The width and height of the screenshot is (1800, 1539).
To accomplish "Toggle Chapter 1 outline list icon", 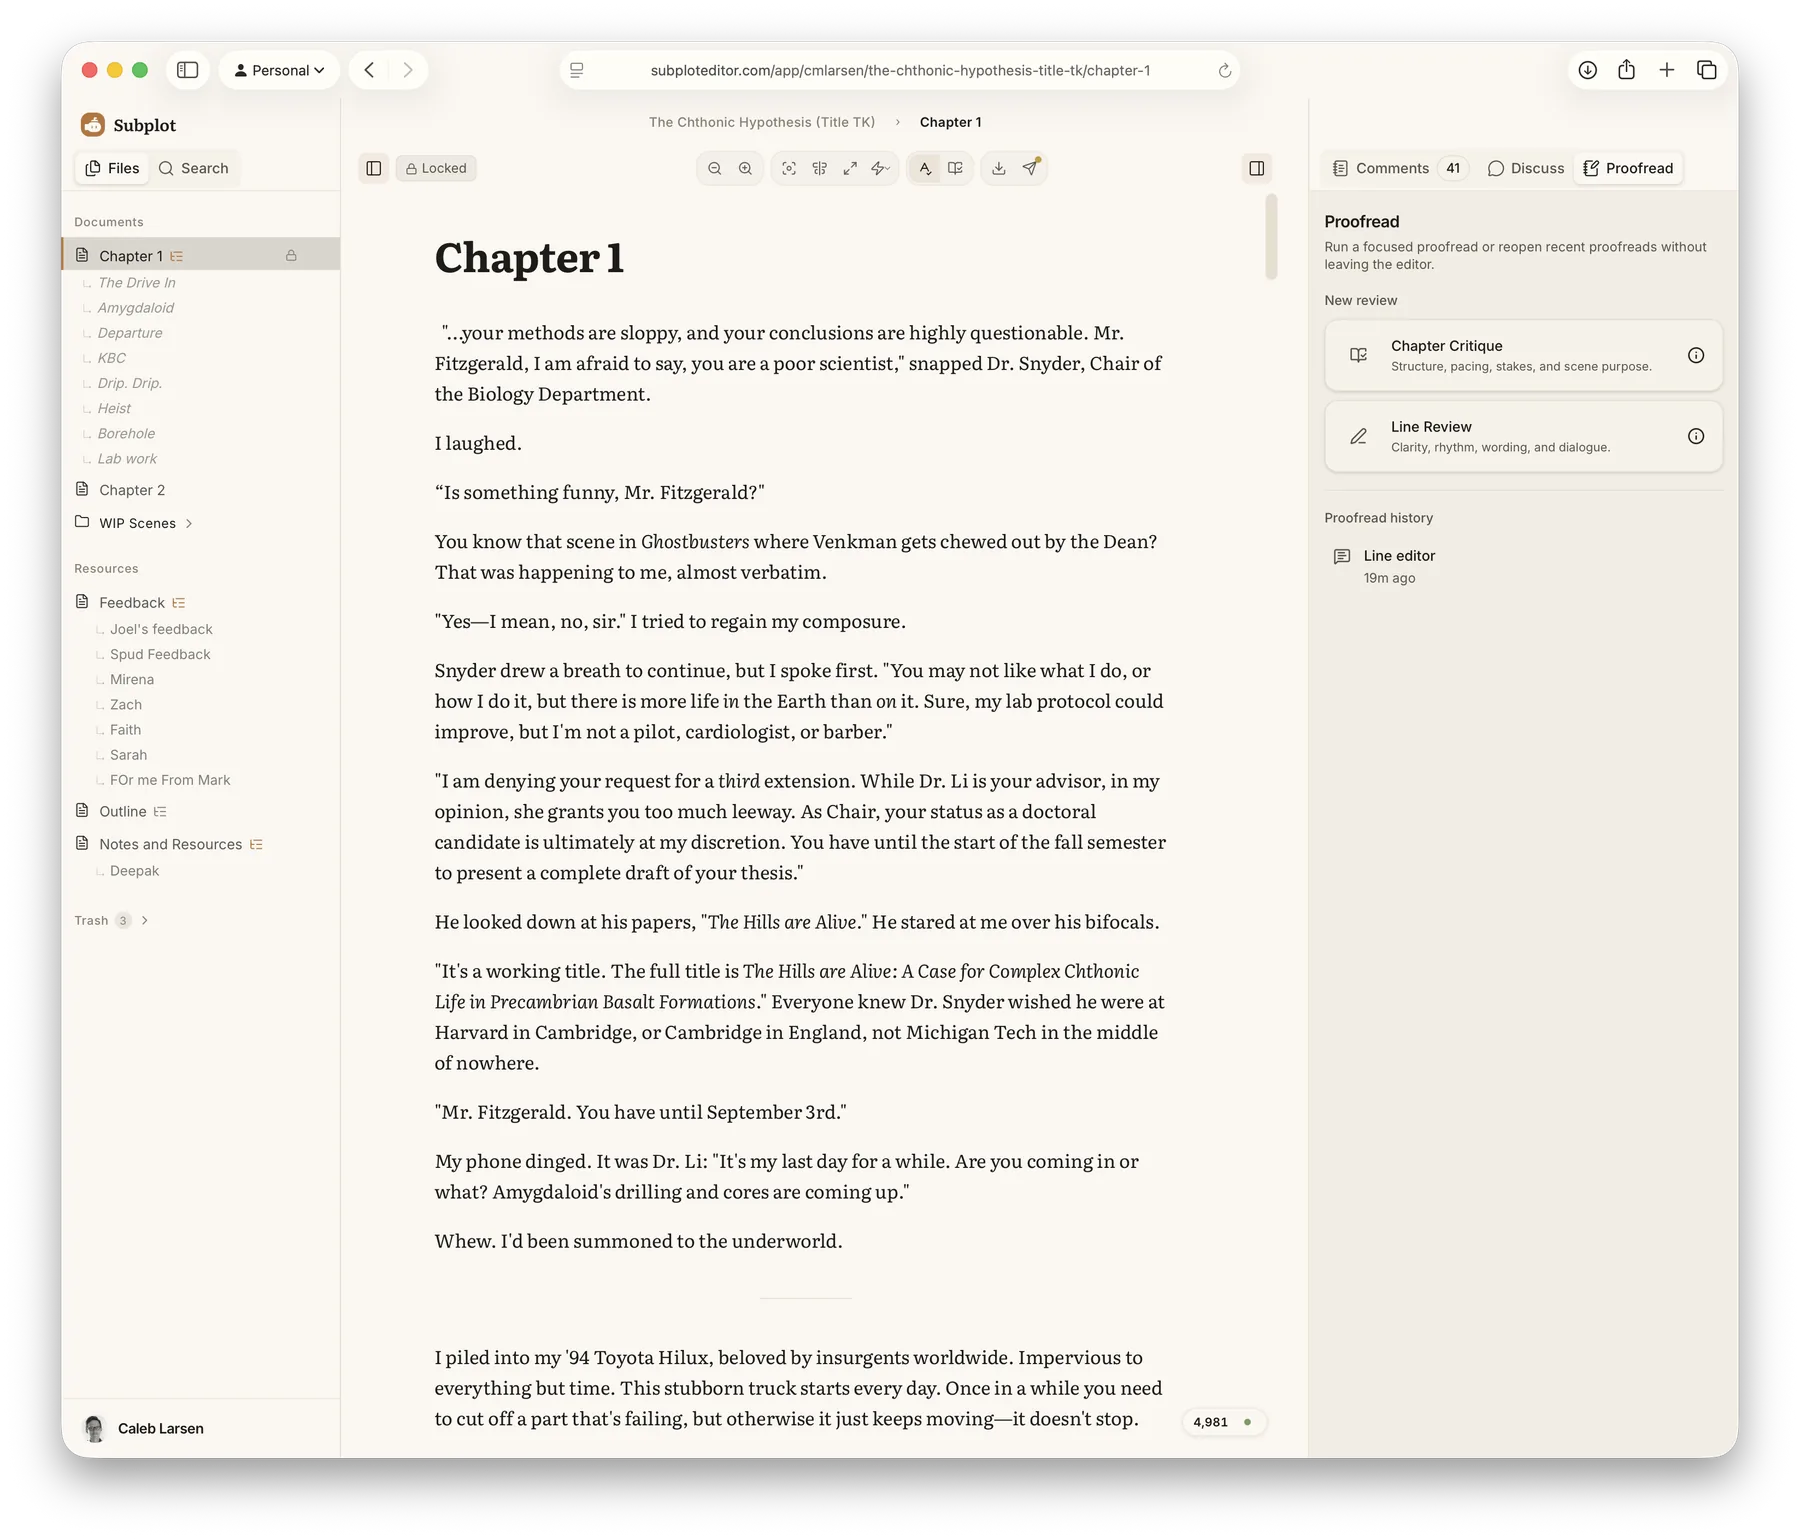I will coord(177,256).
